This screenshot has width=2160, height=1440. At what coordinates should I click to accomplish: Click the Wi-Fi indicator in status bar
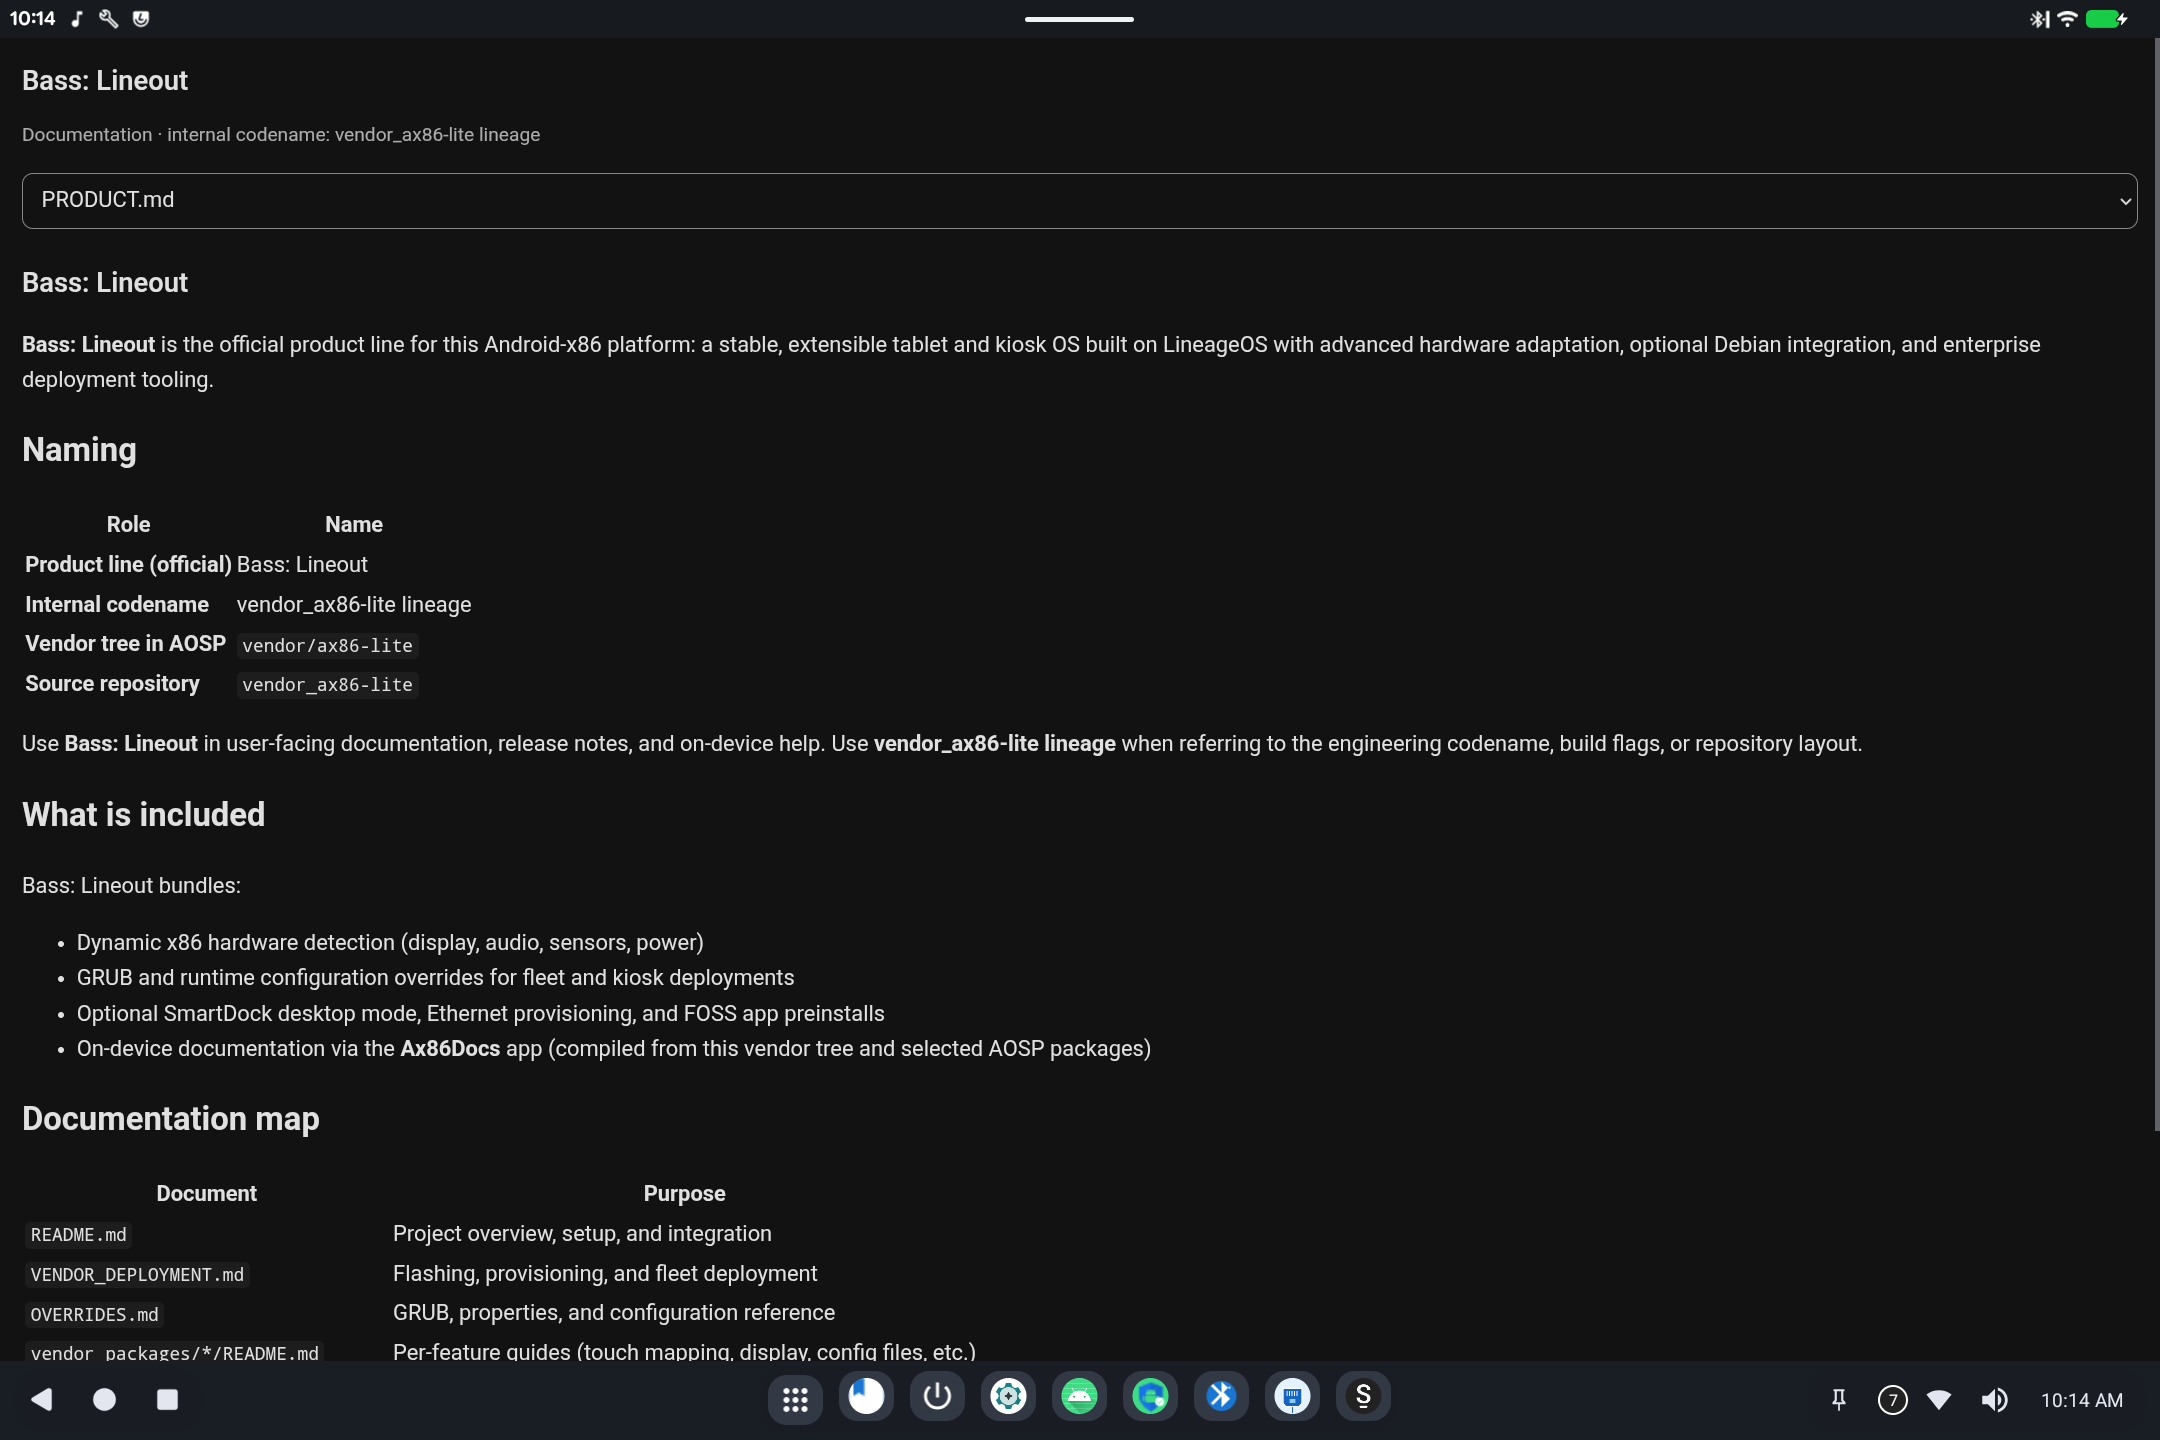pos(2067,19)
